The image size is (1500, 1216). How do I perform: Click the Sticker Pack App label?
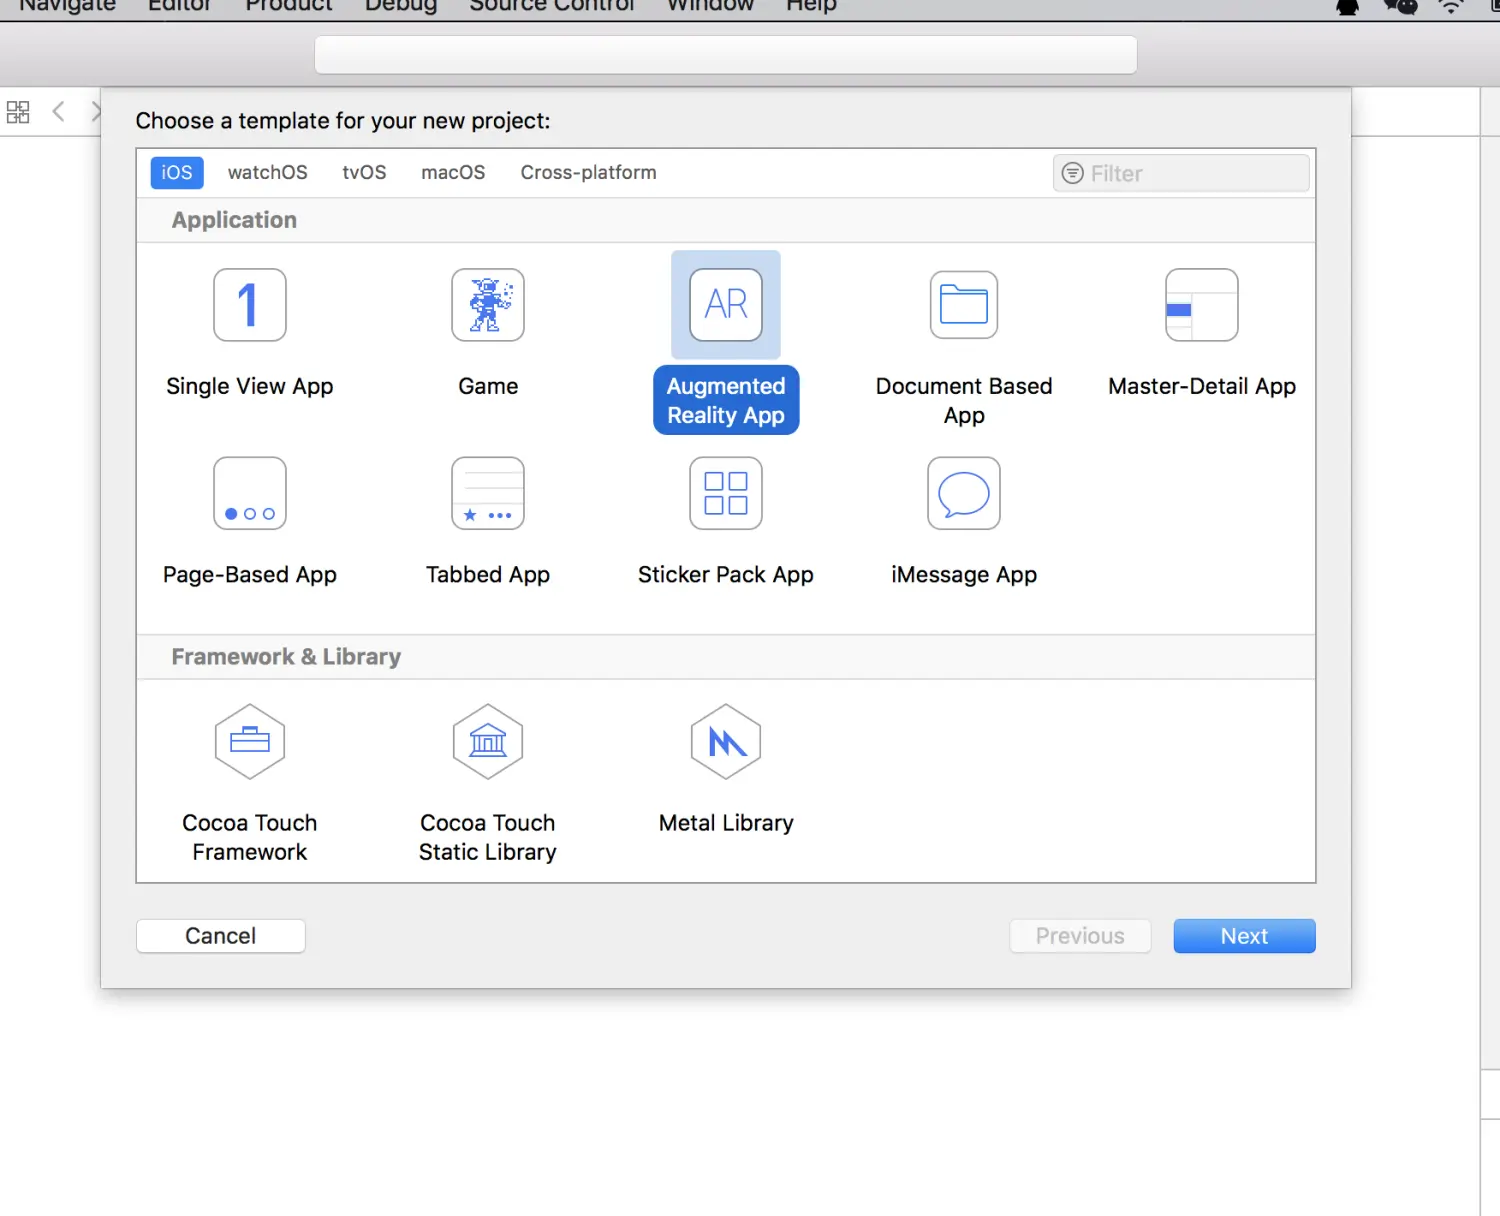click(x=726, y=575)
